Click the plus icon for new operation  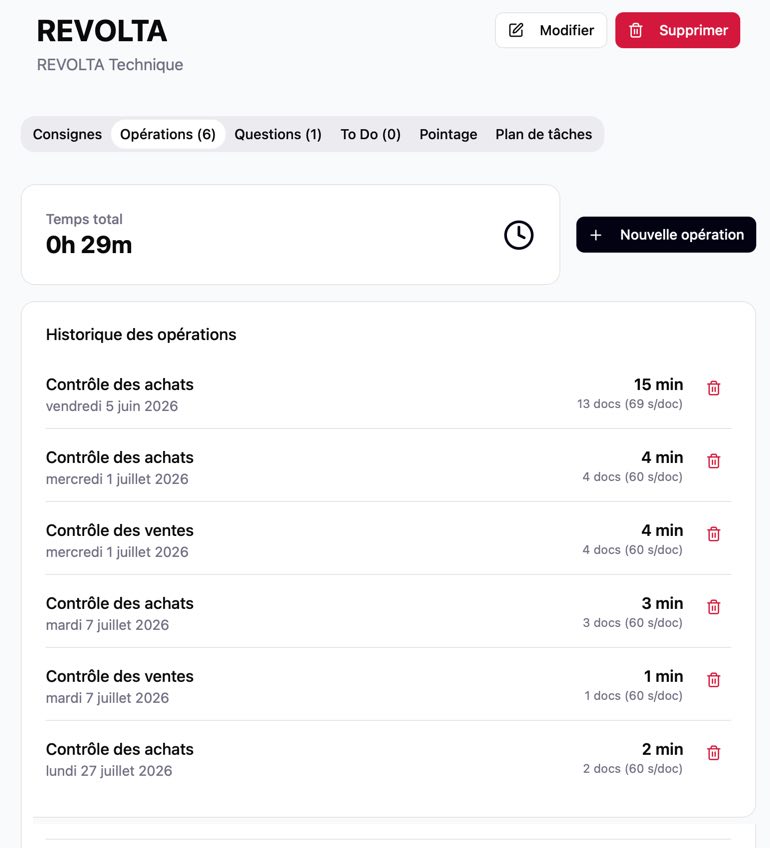595,235
